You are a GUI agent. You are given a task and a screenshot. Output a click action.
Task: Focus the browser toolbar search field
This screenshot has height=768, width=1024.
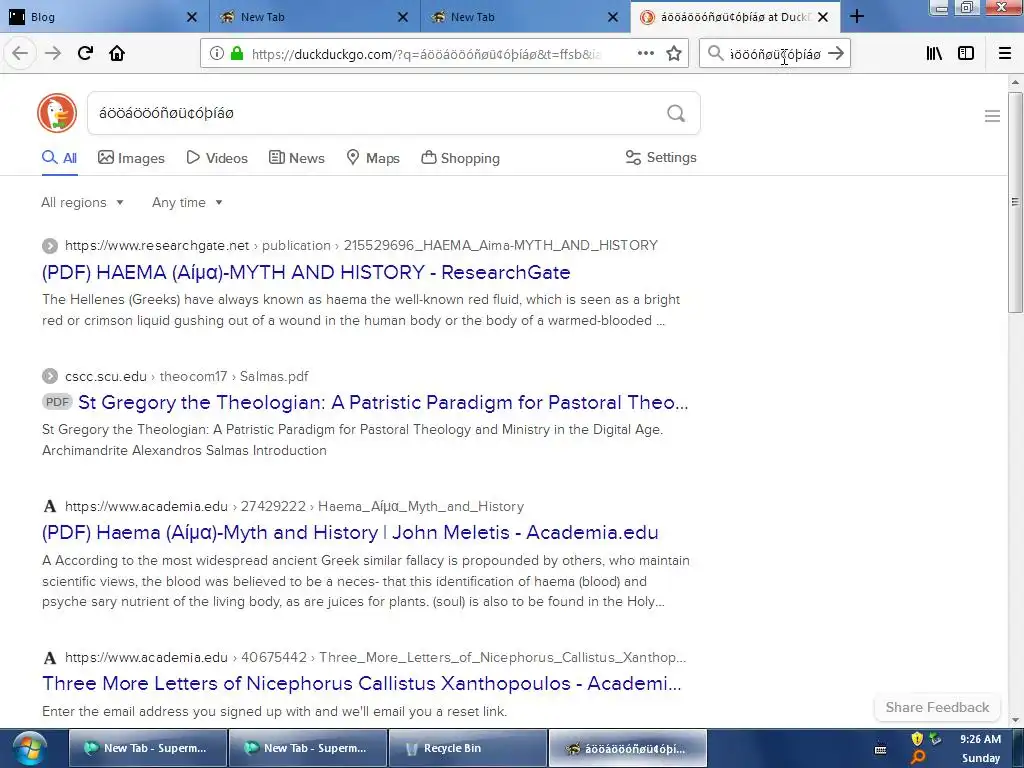(775, 54)
